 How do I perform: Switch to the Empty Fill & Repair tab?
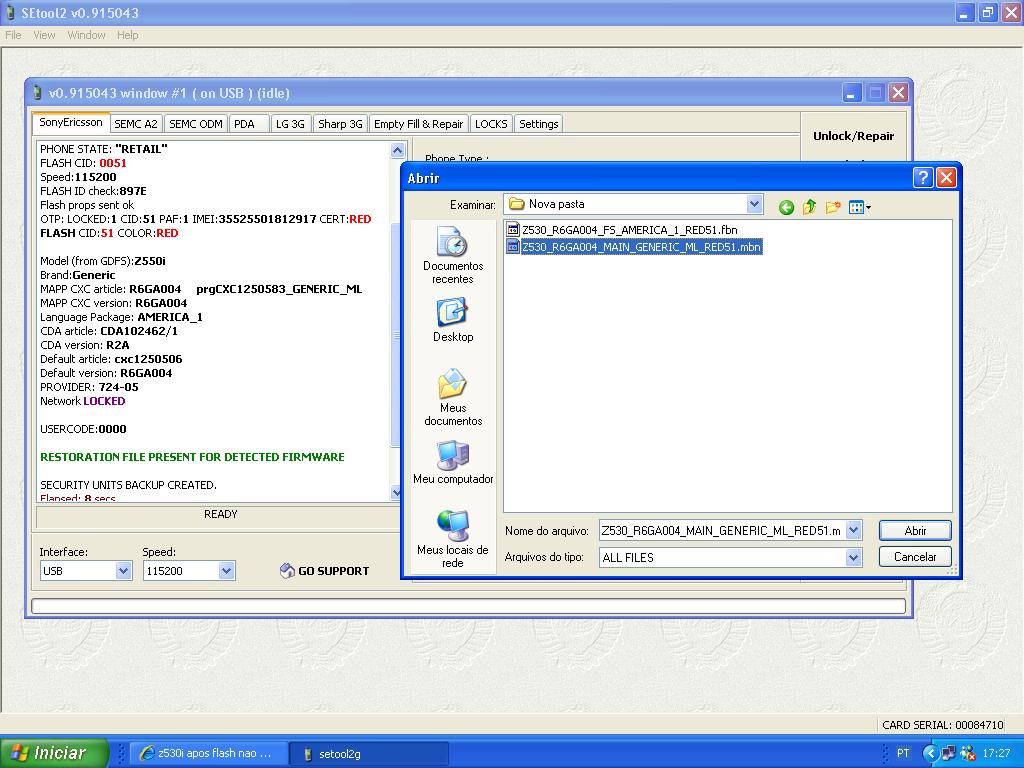pyautogui.click(x=419, y=124)
